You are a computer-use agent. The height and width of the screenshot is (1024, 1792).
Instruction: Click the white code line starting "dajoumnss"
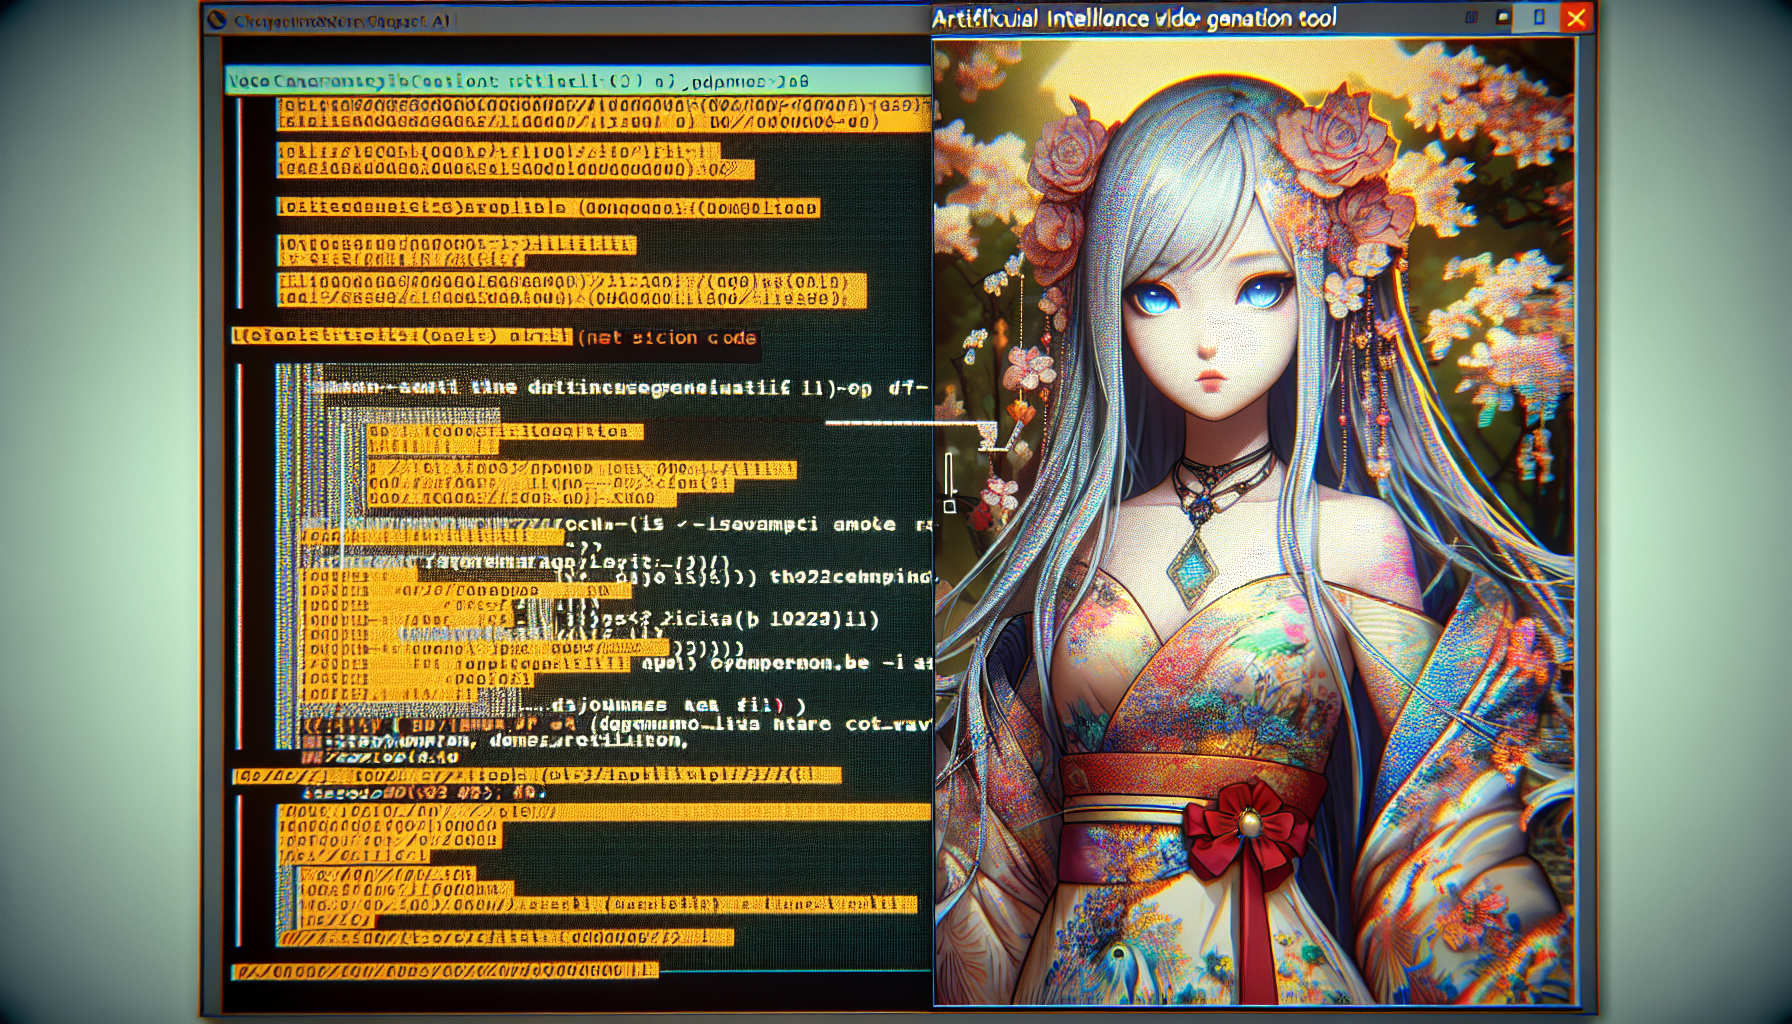pyautogui.click(x=670, y=705)
